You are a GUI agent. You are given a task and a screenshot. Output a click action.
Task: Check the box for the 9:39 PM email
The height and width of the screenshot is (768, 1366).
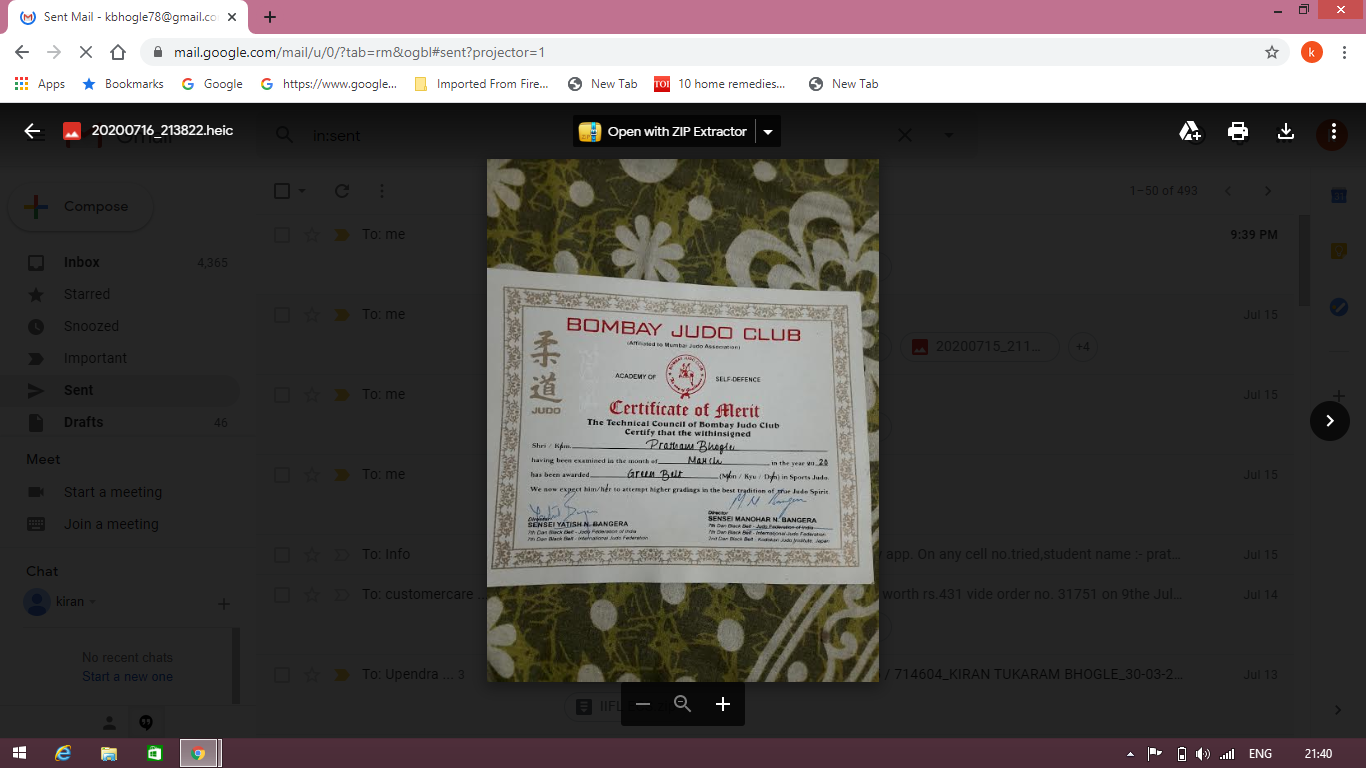282,235
